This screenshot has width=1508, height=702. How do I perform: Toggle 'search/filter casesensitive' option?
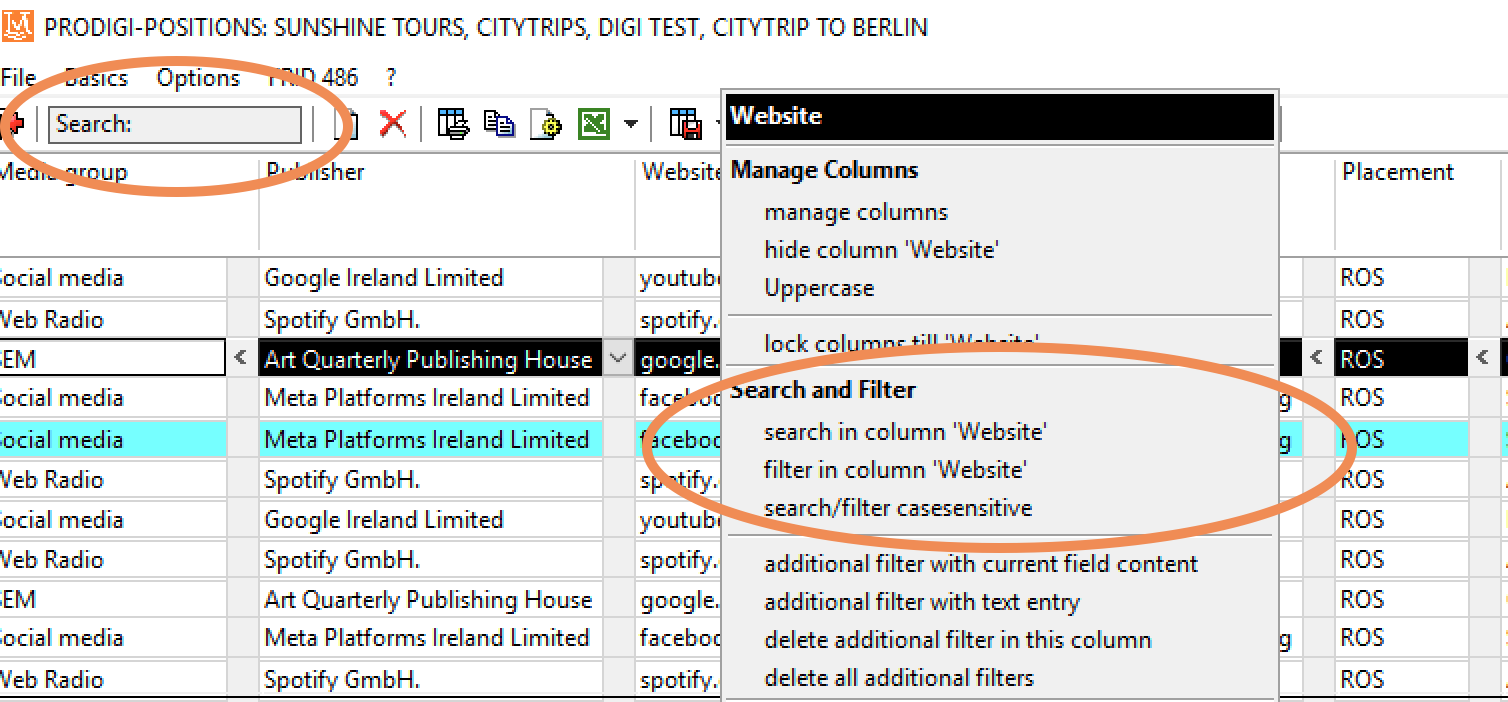point(898,508)
